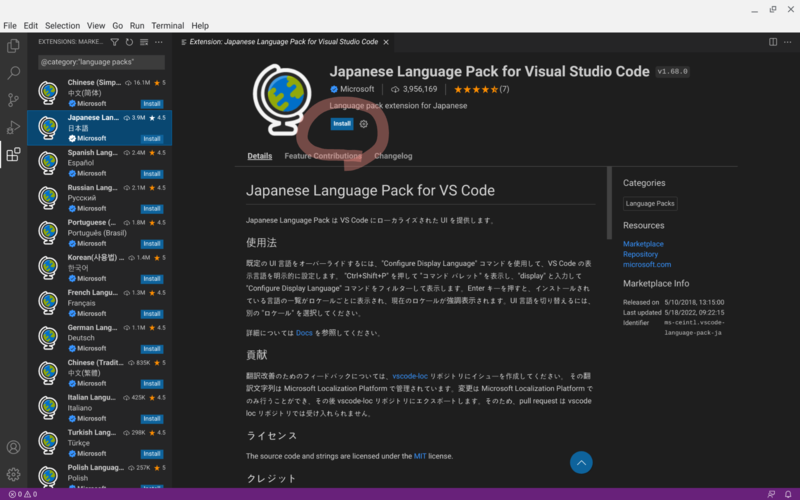
Task: Refresh the extensions list
Action: click(129, 42)
